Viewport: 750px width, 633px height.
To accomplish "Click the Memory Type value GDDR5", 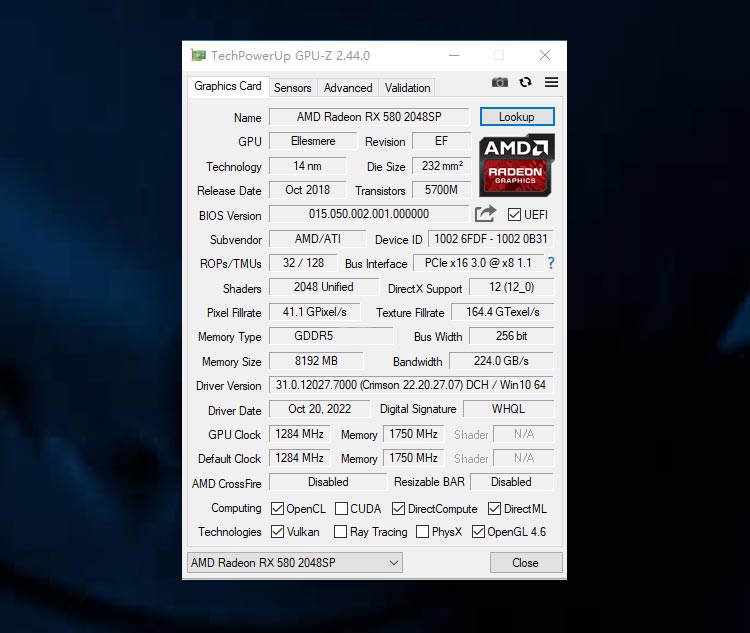I will pos(331,336).
